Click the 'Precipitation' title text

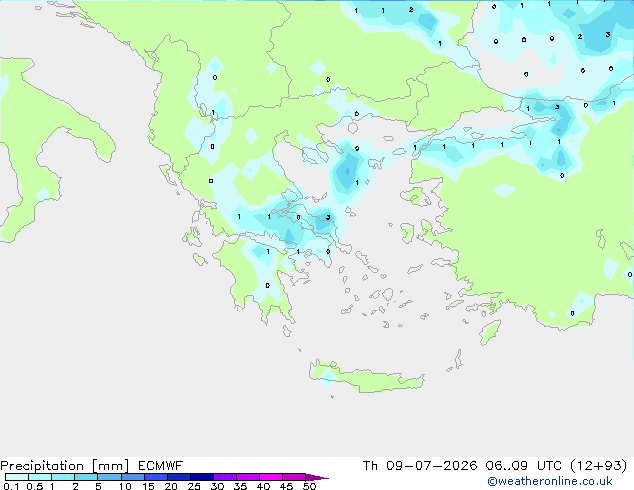point(42,466)
